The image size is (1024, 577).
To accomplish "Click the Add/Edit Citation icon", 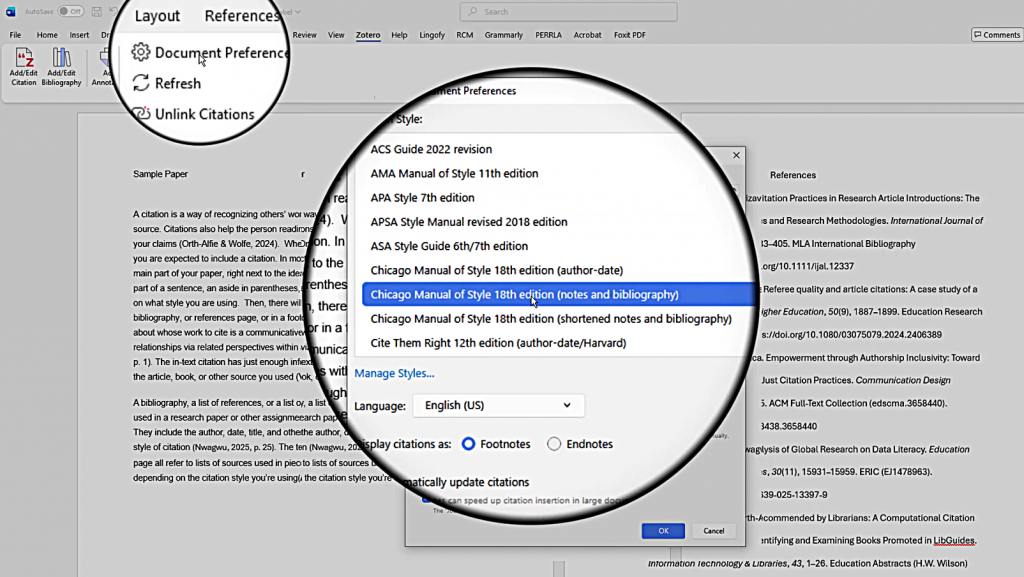I will point(24,59).
